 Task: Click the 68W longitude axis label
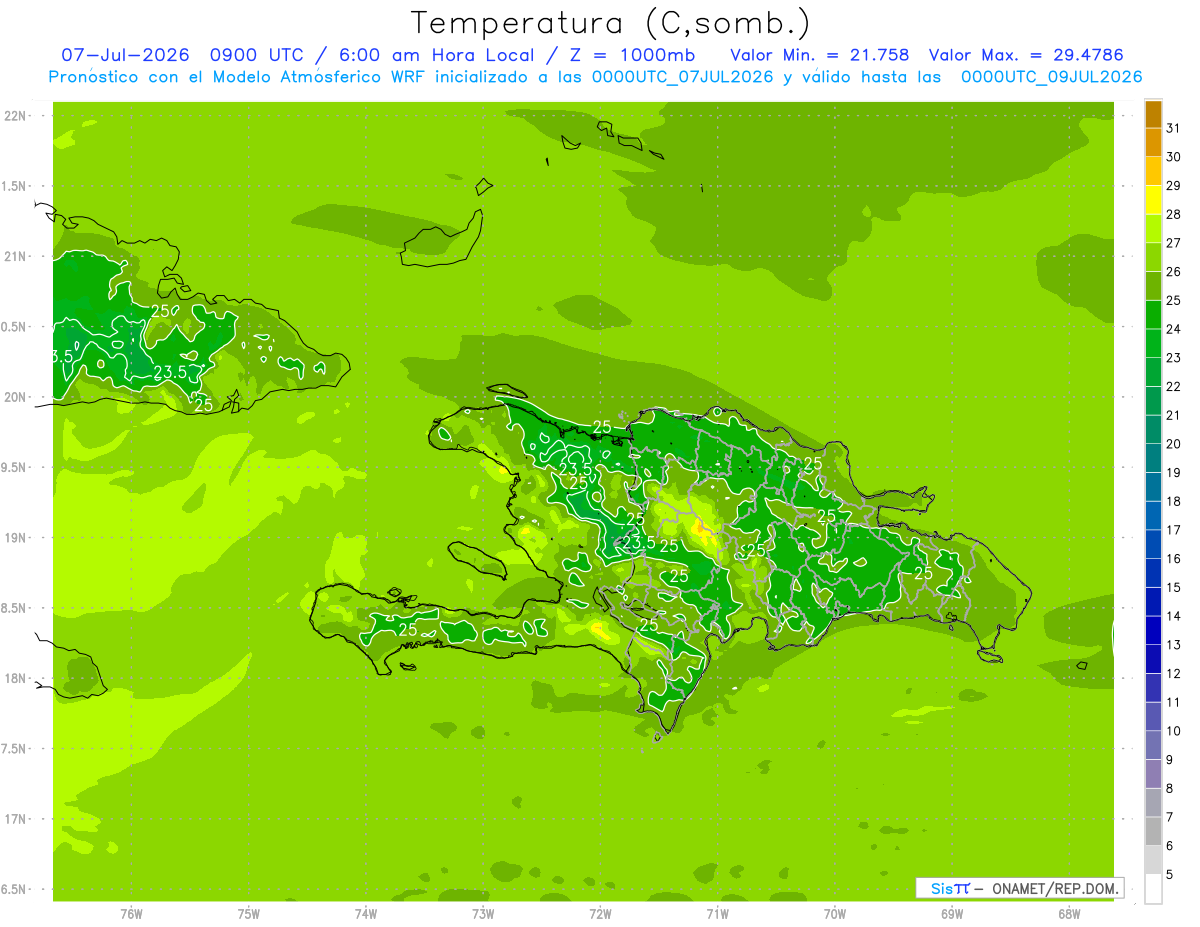coord(1069,913)
